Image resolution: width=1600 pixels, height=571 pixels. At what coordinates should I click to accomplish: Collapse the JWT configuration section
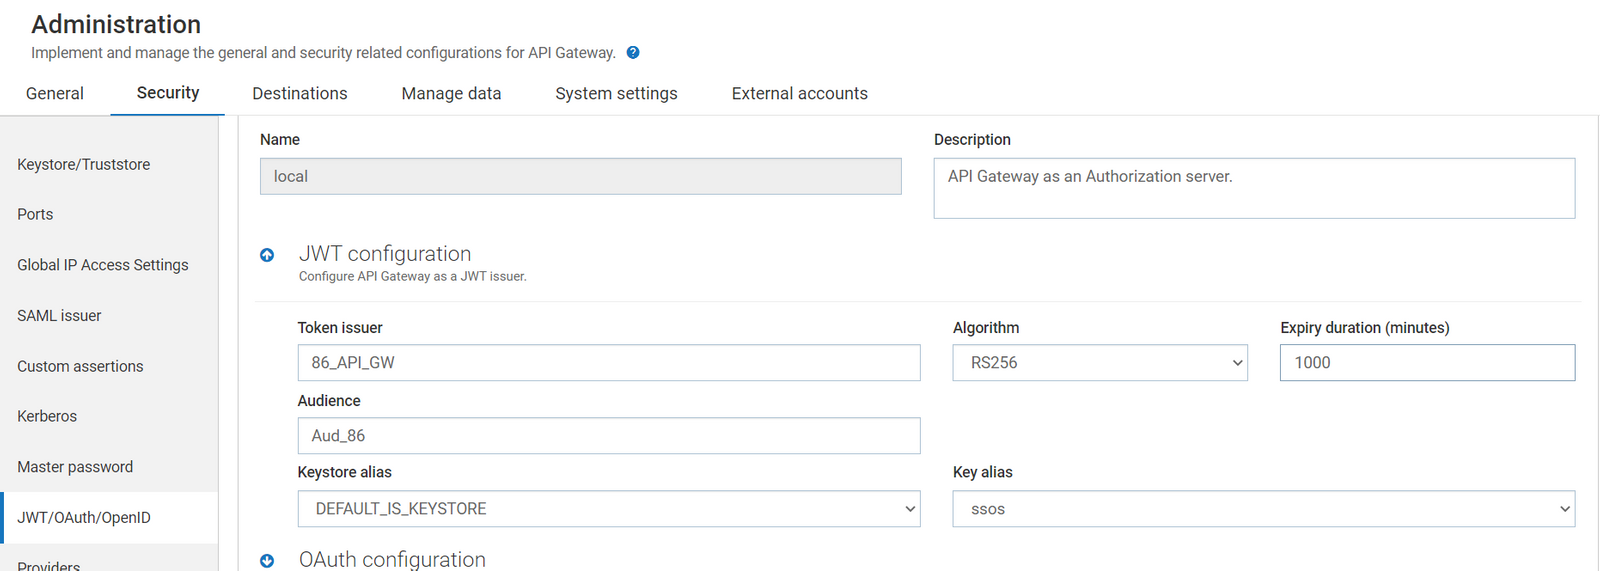coord(267,255)
